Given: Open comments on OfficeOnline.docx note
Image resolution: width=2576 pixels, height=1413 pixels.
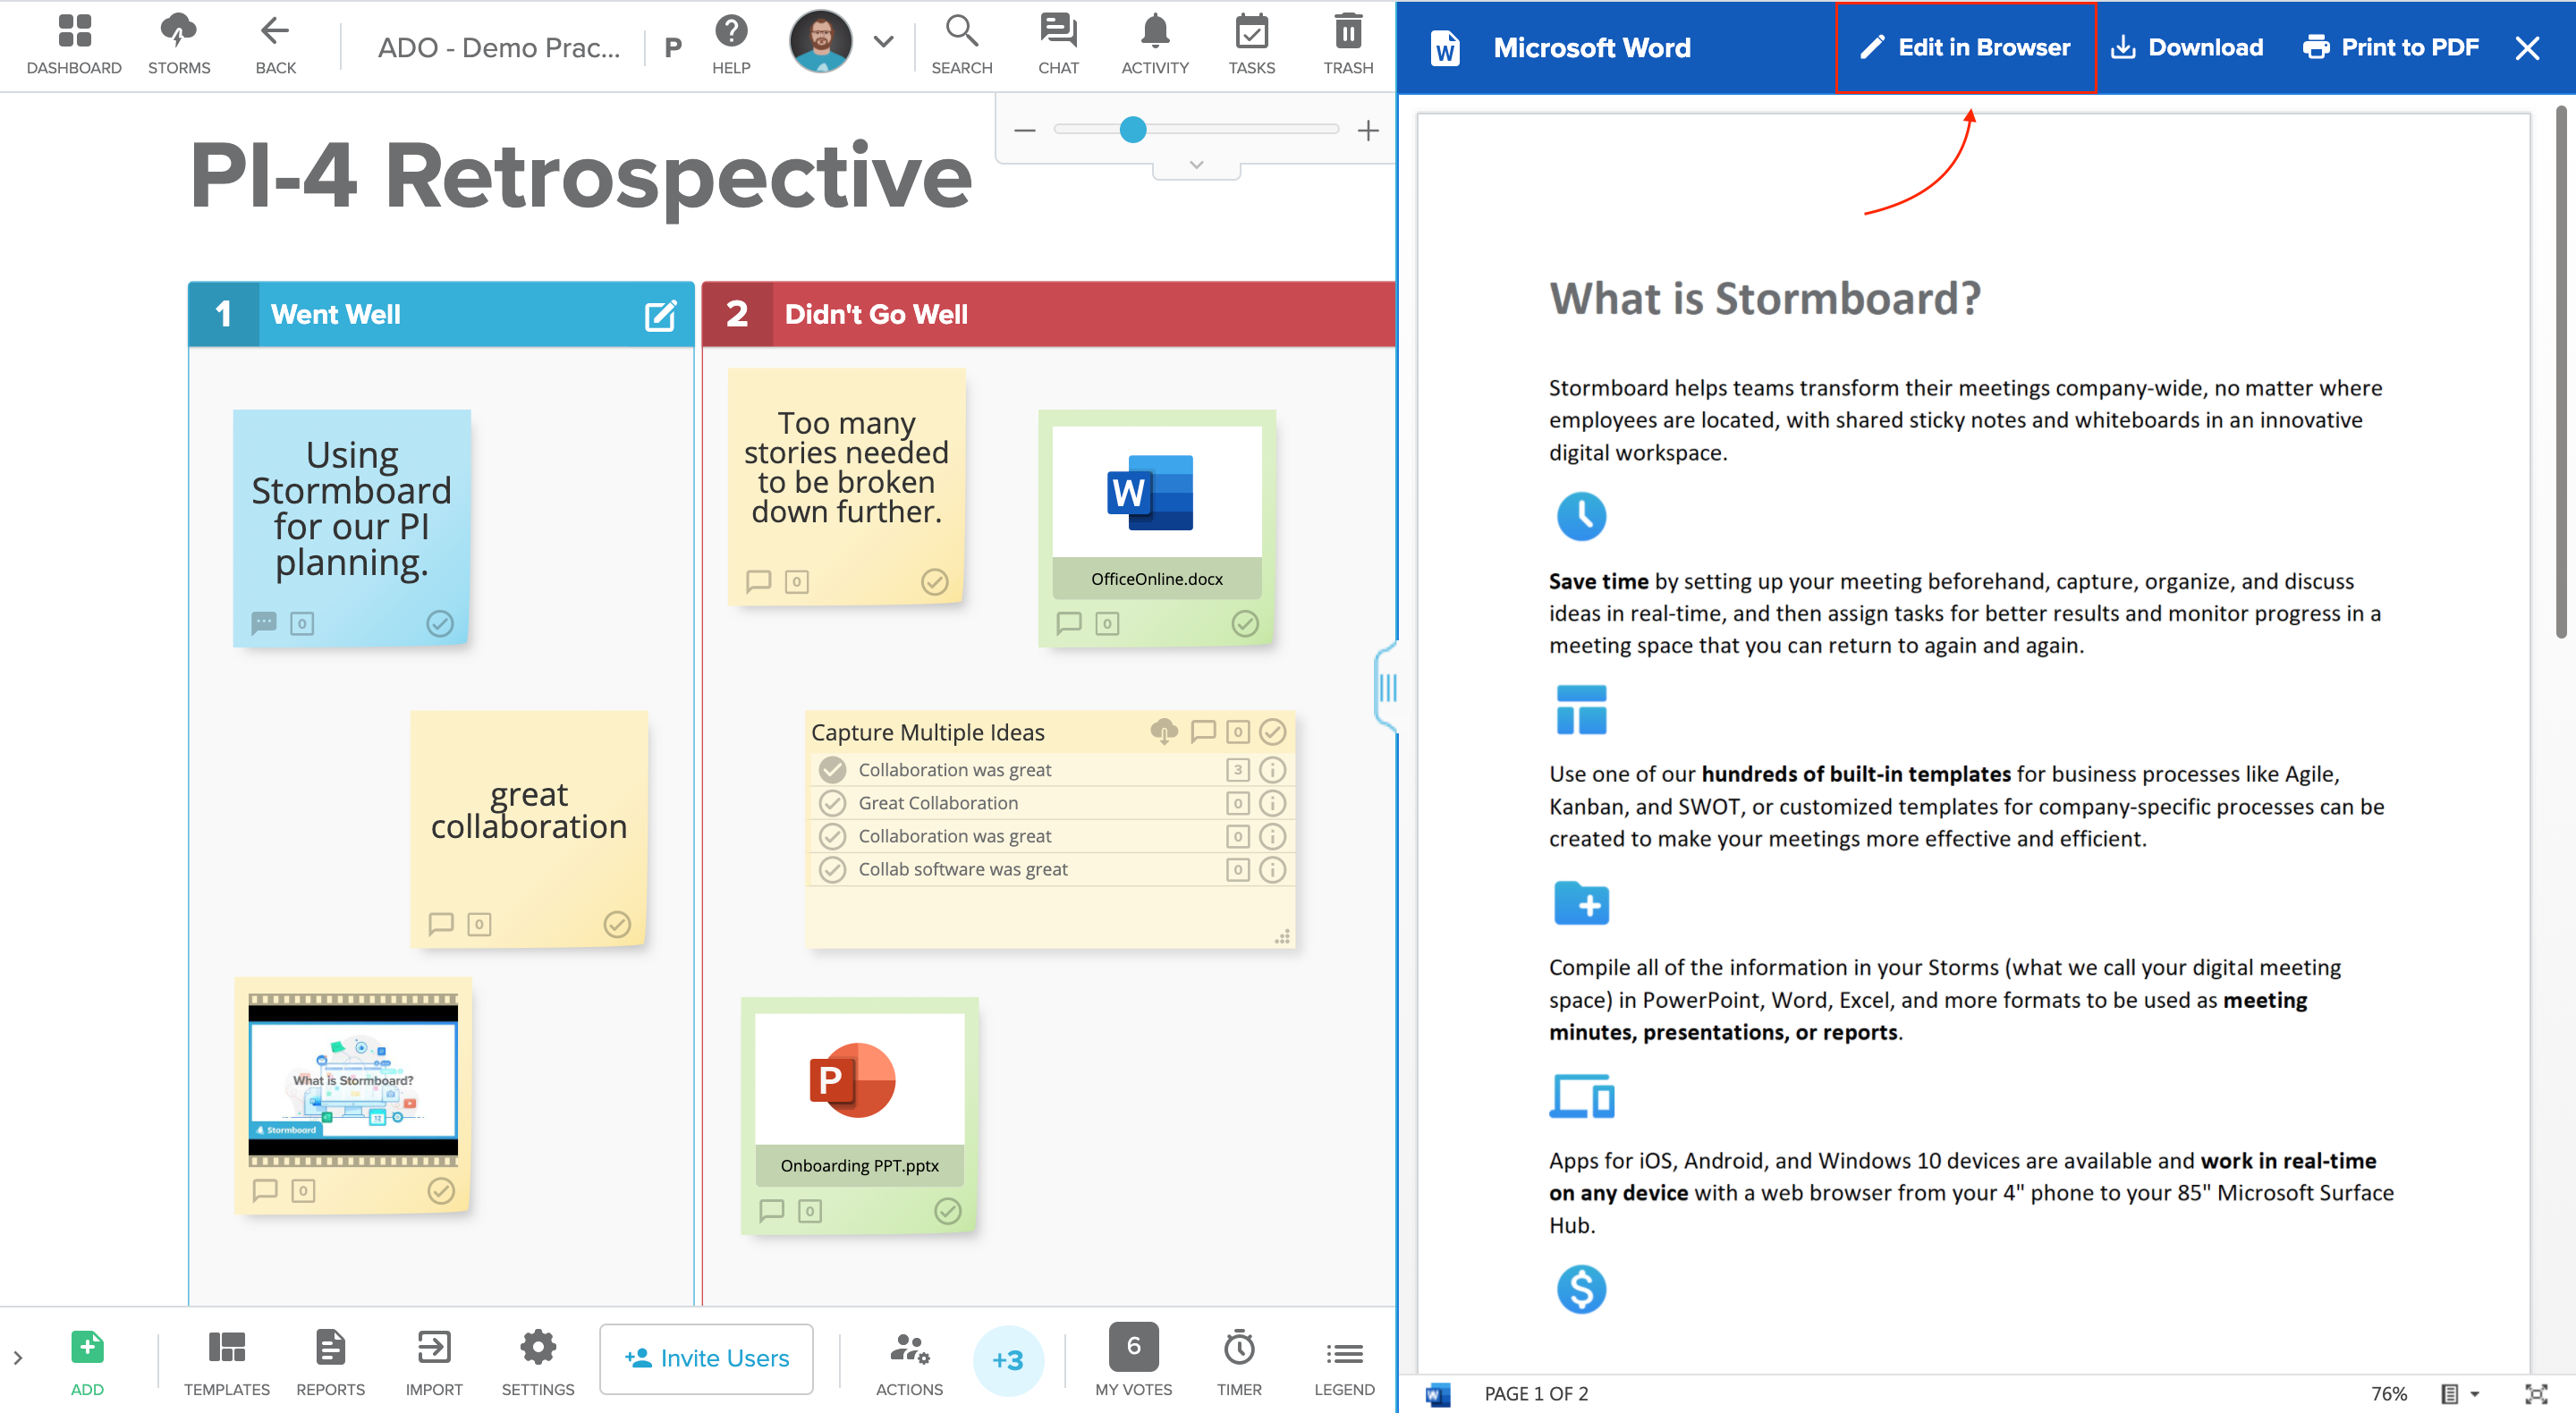Looking at the screenshot, I should coord(1069,623).
